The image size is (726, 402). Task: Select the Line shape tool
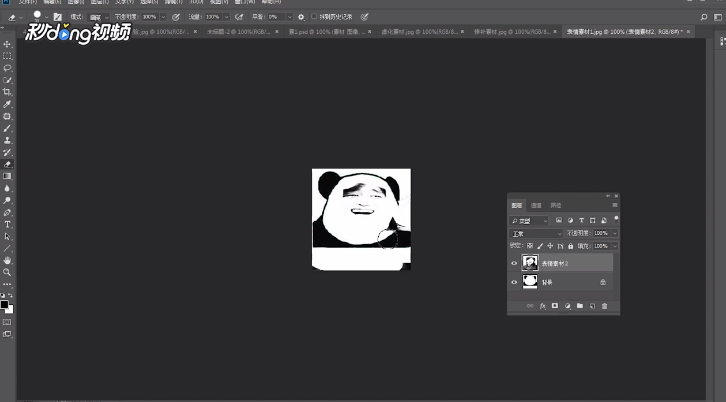pos(7,249)
